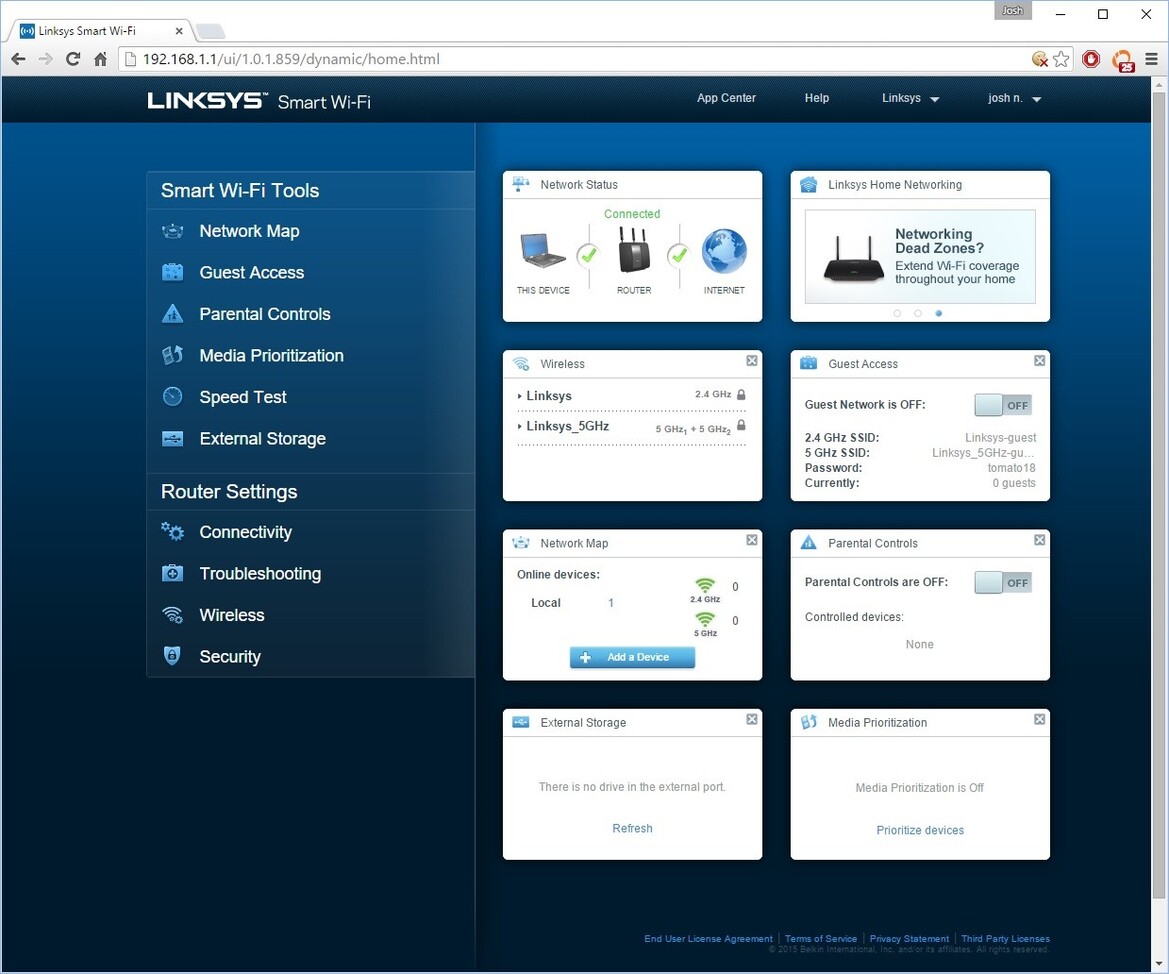Bookmark this page with the star icon
This screenshot has width=1169, height=974.
1061,59
